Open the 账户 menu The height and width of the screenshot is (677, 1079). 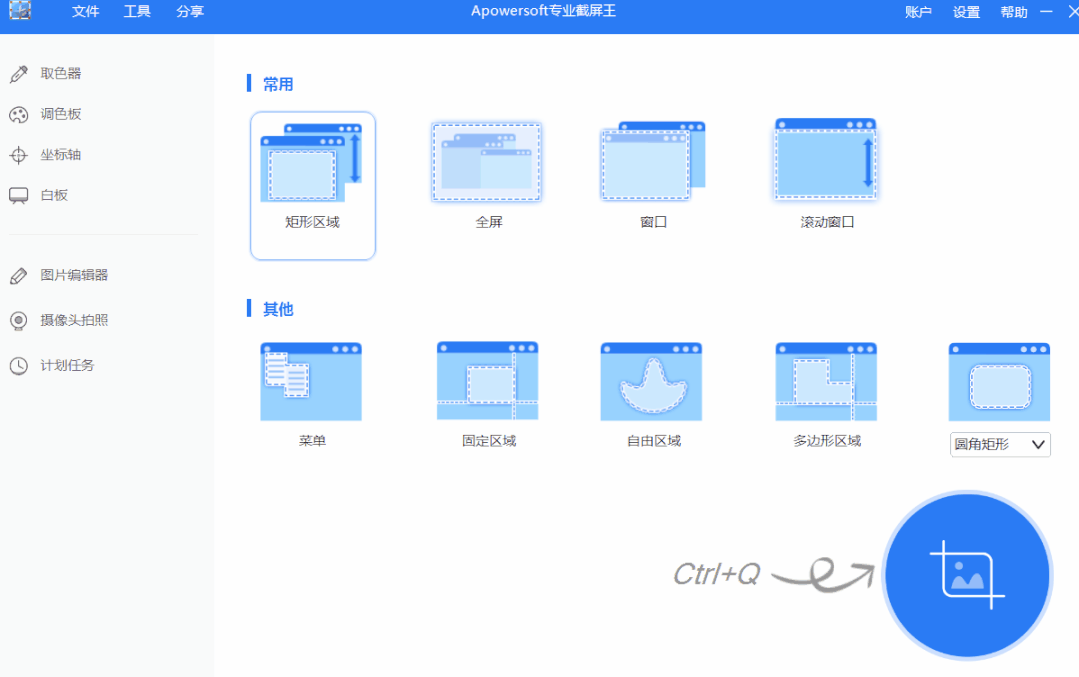918,12
